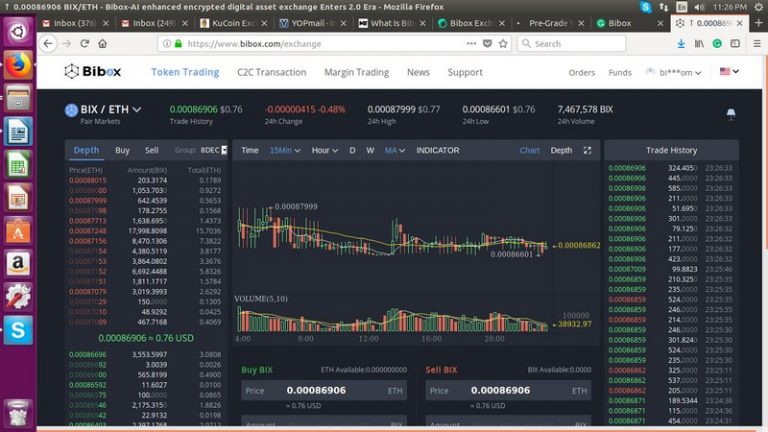Open Firefox downloads arrow
The image size is (768, 432).
pos(681,44)
